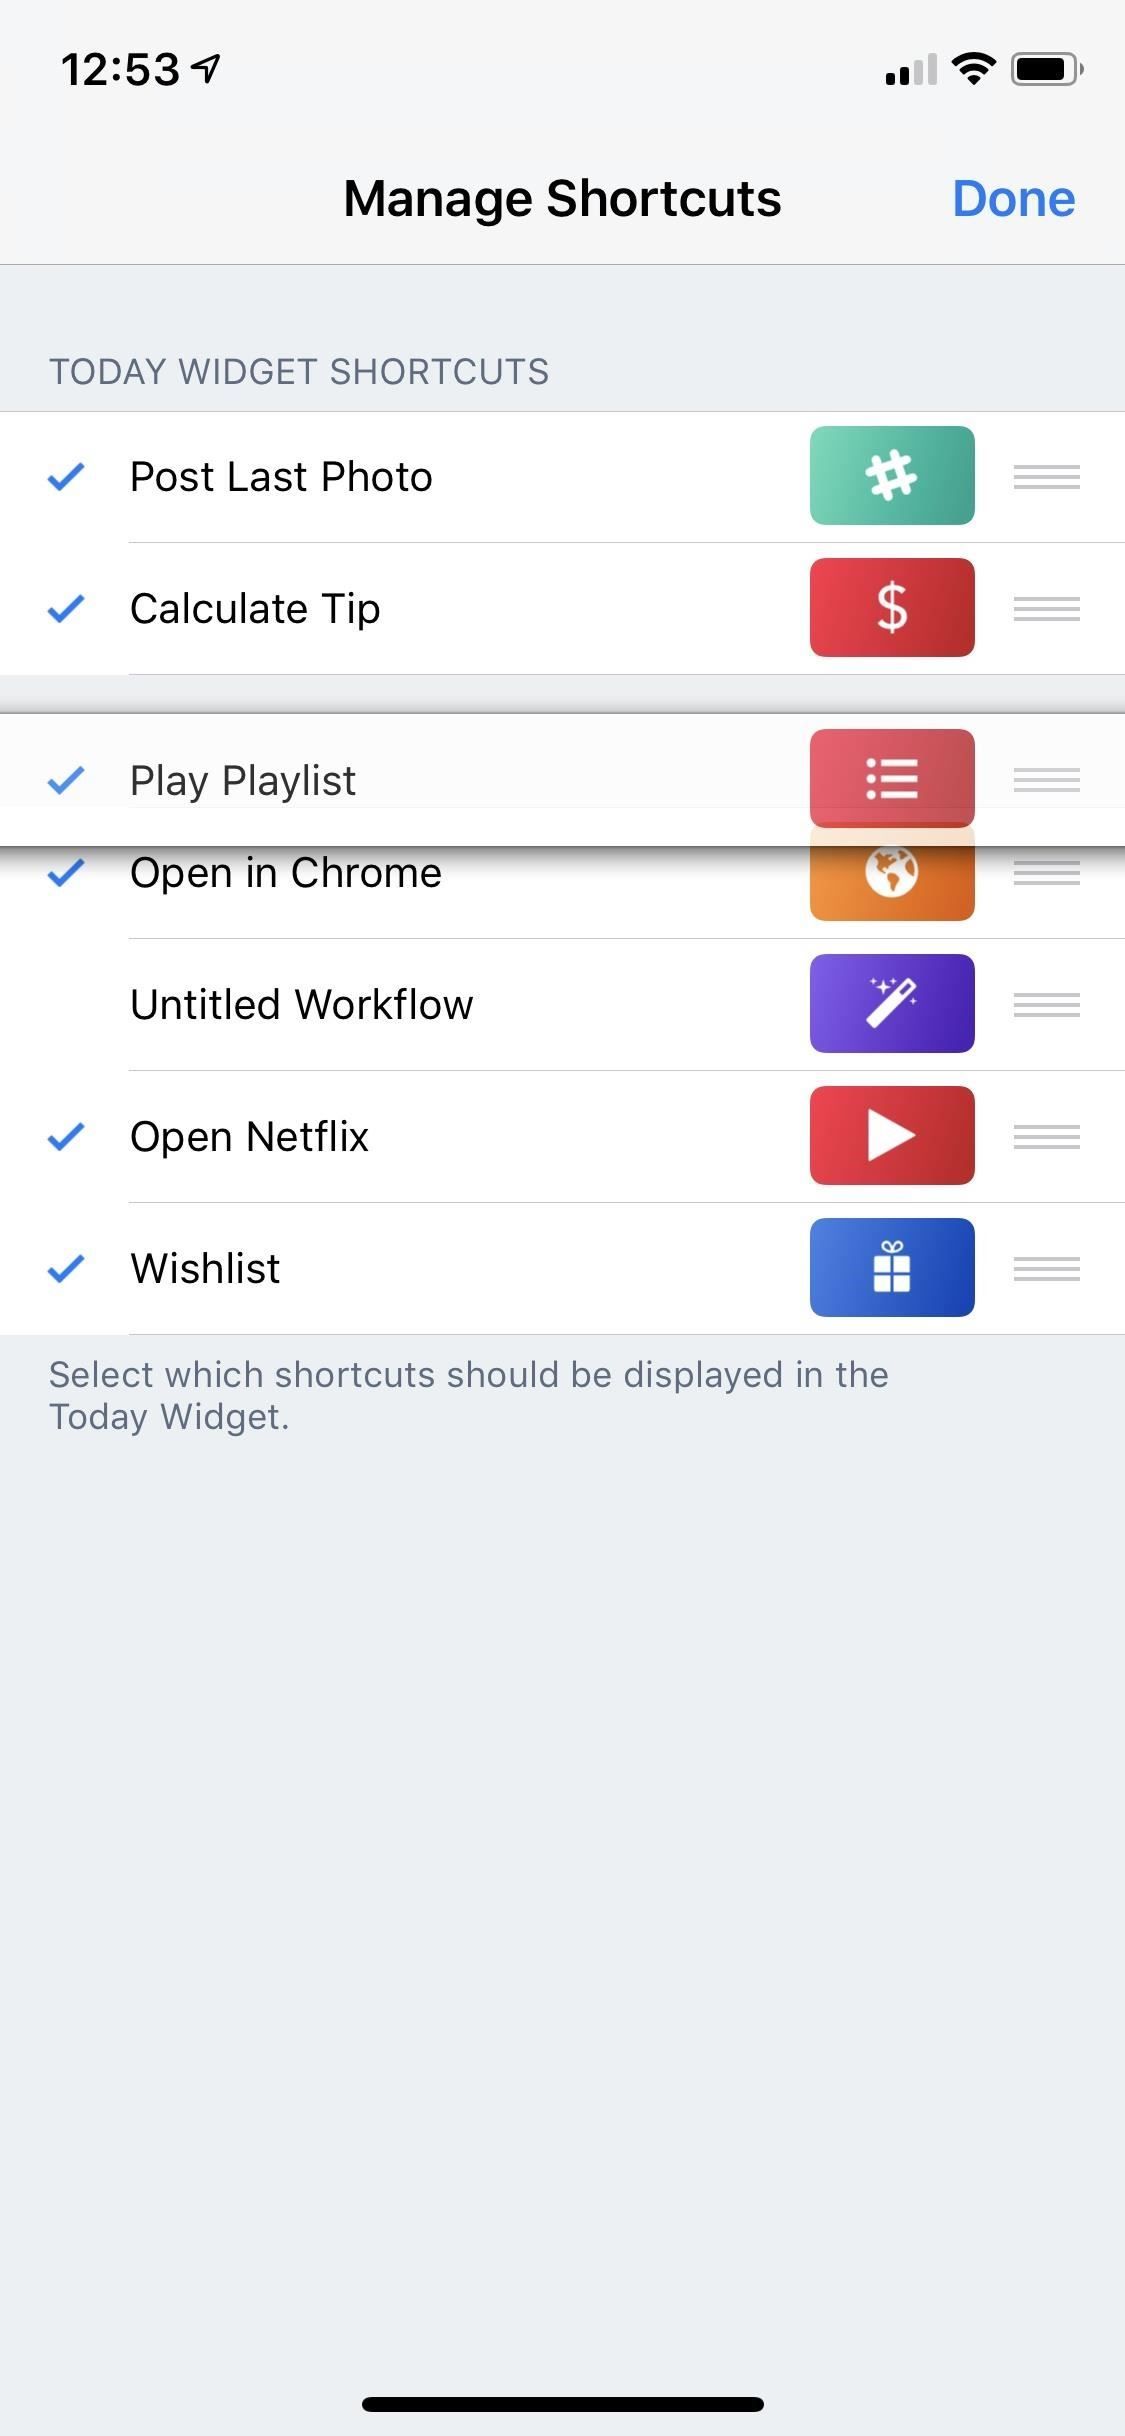Tap the blue Wishlist gift icon
Viewport: 1125px width, 2436px height.
[891, 1267]
